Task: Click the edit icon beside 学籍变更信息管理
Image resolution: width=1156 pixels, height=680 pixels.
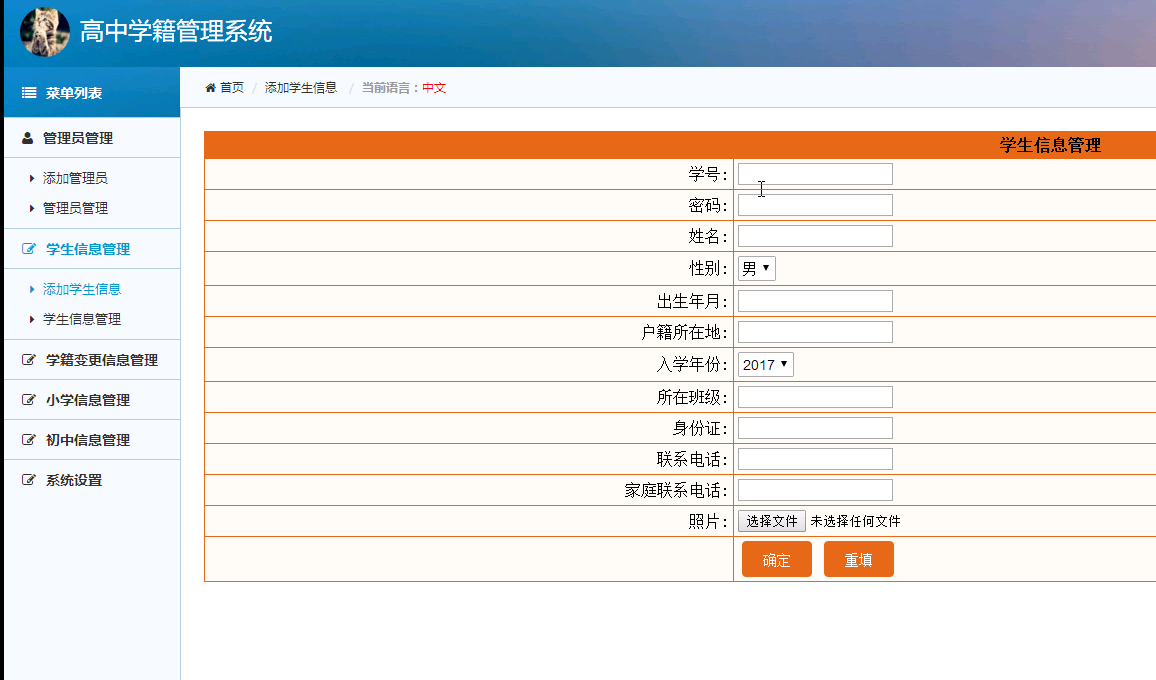Action: tap(29, 360)
